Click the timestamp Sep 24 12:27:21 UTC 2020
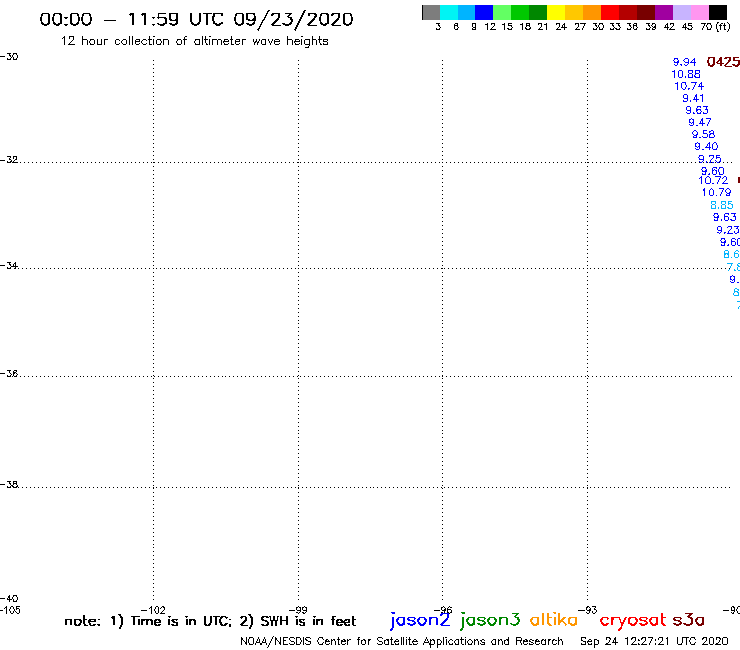 tap(654, 641)
